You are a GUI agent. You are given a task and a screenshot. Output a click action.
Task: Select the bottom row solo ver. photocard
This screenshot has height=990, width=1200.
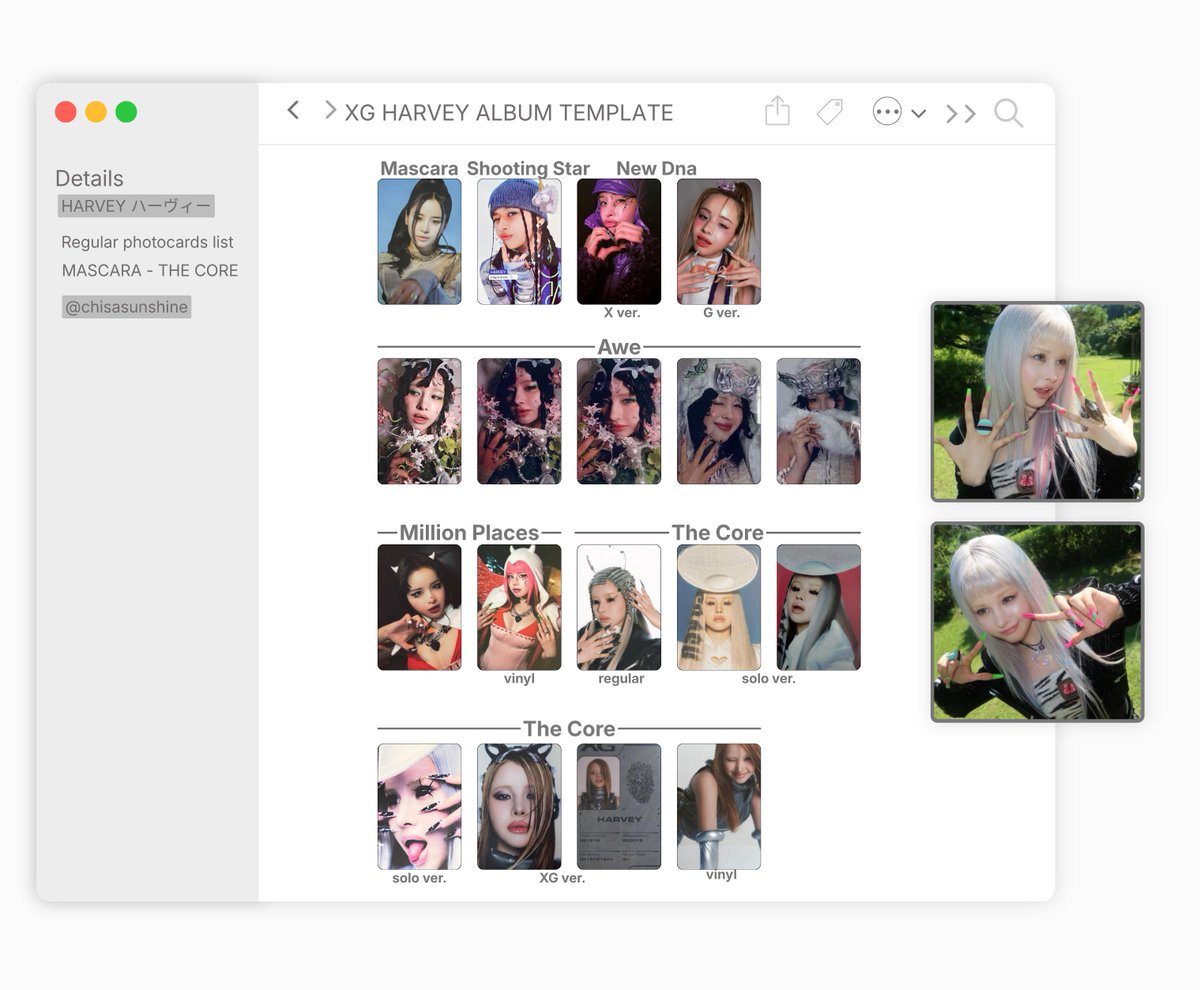click(419, 806)
